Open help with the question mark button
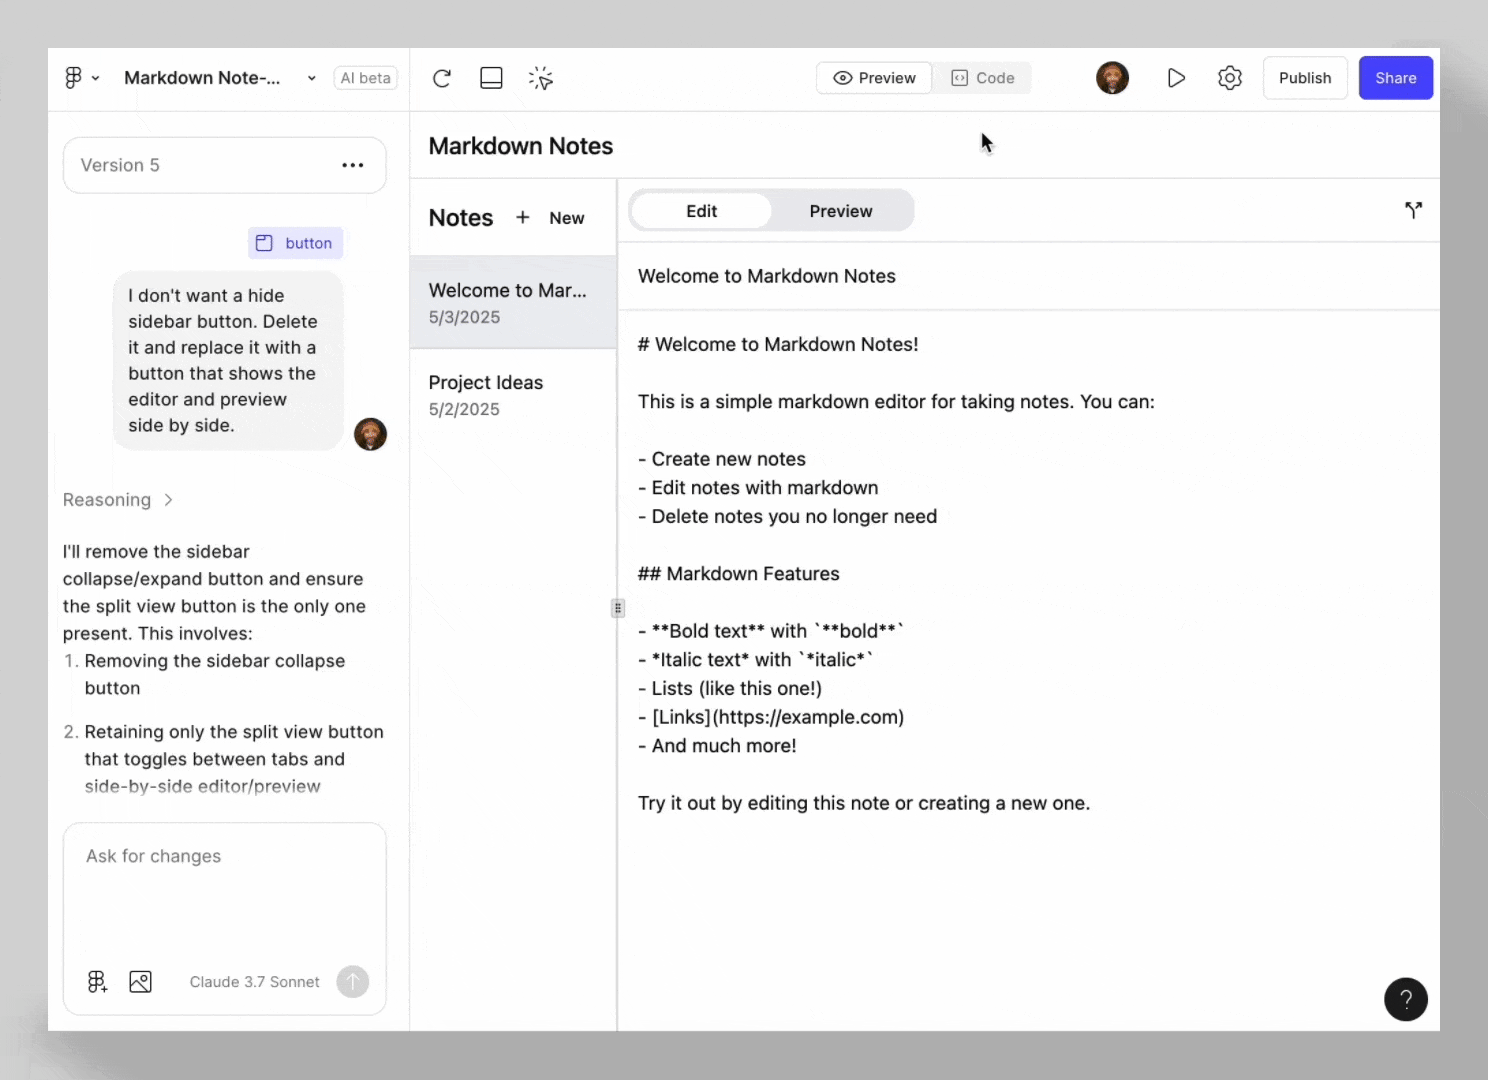The height and width of the screenshot is (1080, 1488). [x=1405, y=999]
